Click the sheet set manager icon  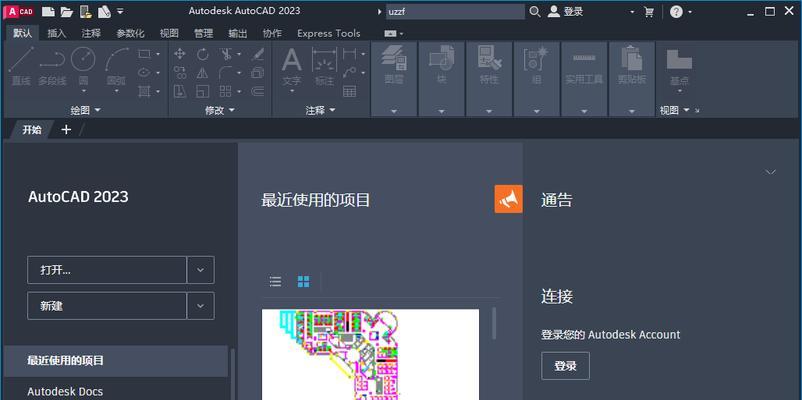[104, 11]
